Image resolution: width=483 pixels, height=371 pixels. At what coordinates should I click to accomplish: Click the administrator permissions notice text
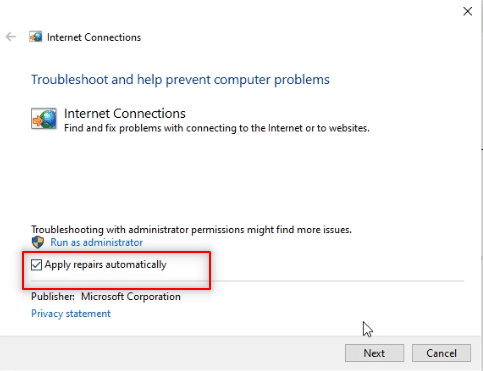(191, 230)
